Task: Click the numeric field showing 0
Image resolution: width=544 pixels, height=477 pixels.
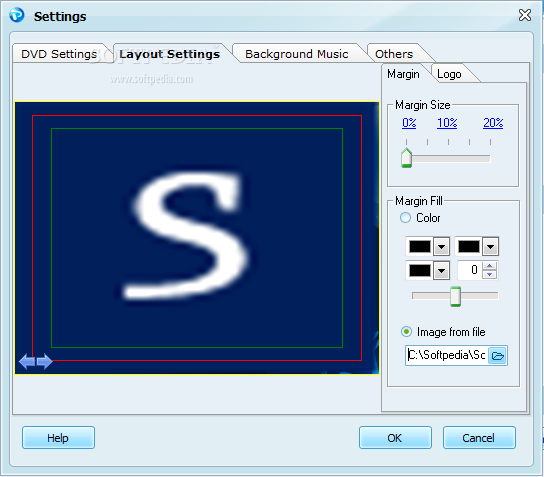Action: pos(469,270)
